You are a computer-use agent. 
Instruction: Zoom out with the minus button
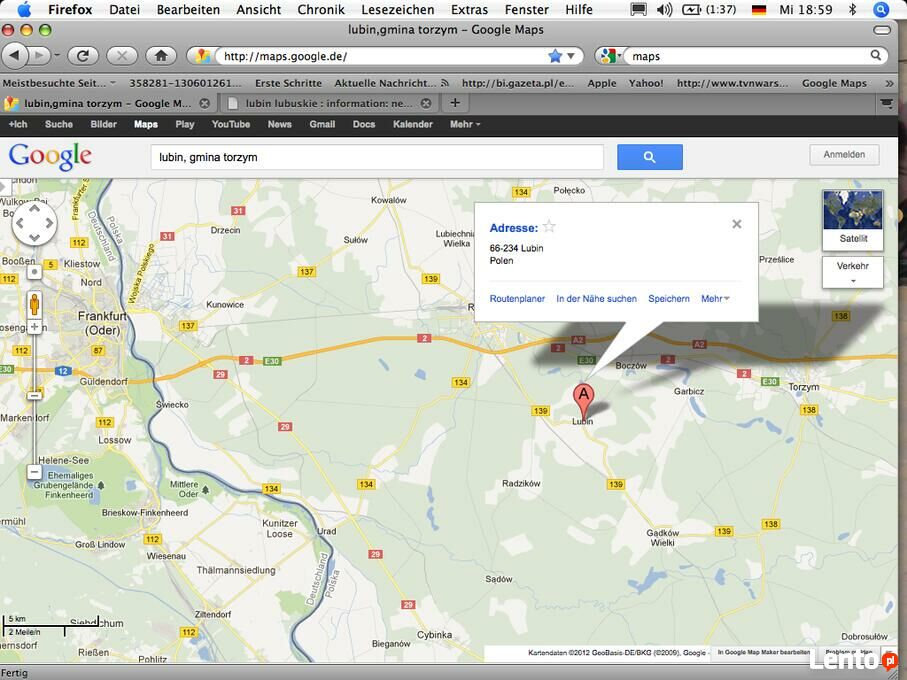34,472
